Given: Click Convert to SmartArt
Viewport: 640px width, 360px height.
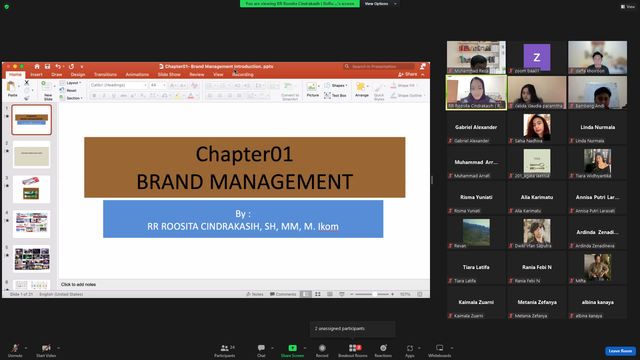Looking at the screenshot, I should [x=290, y=91].
